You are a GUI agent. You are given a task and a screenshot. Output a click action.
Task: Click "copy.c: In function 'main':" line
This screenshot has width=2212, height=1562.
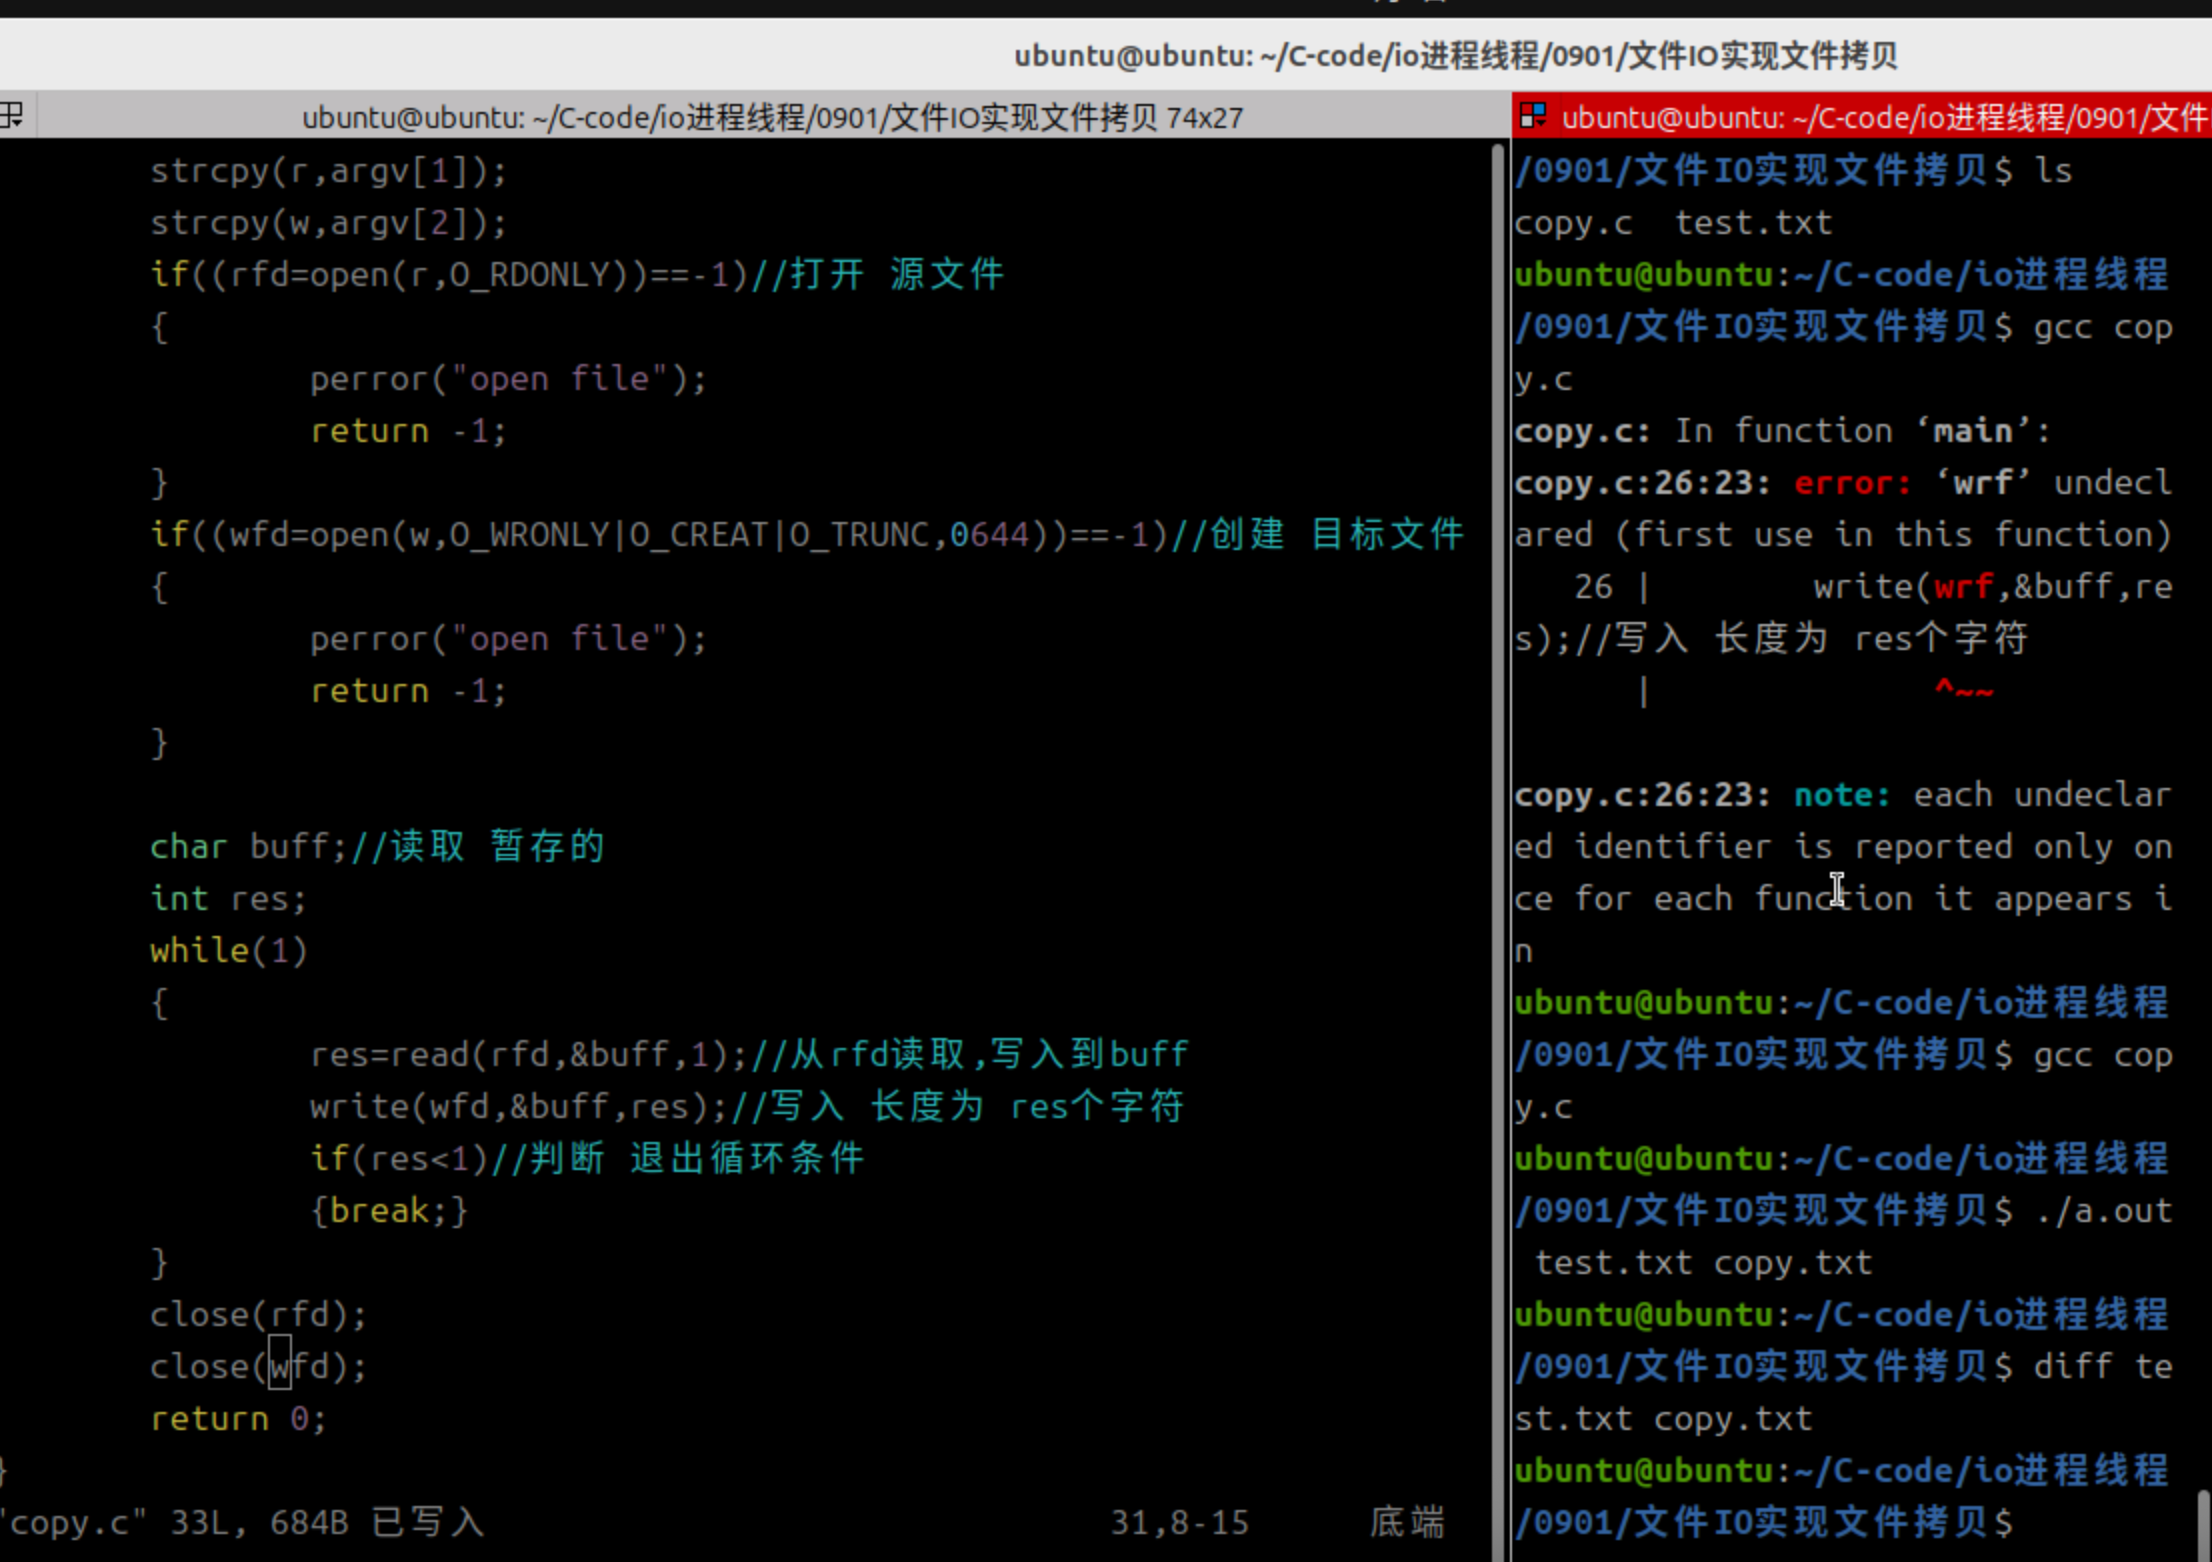coord(1782,431)
